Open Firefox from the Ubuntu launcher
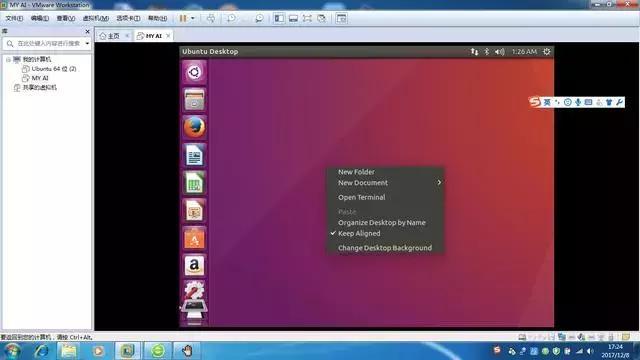Image resolution: width=640 pixels, height=360 pixels. pos(194,127)
